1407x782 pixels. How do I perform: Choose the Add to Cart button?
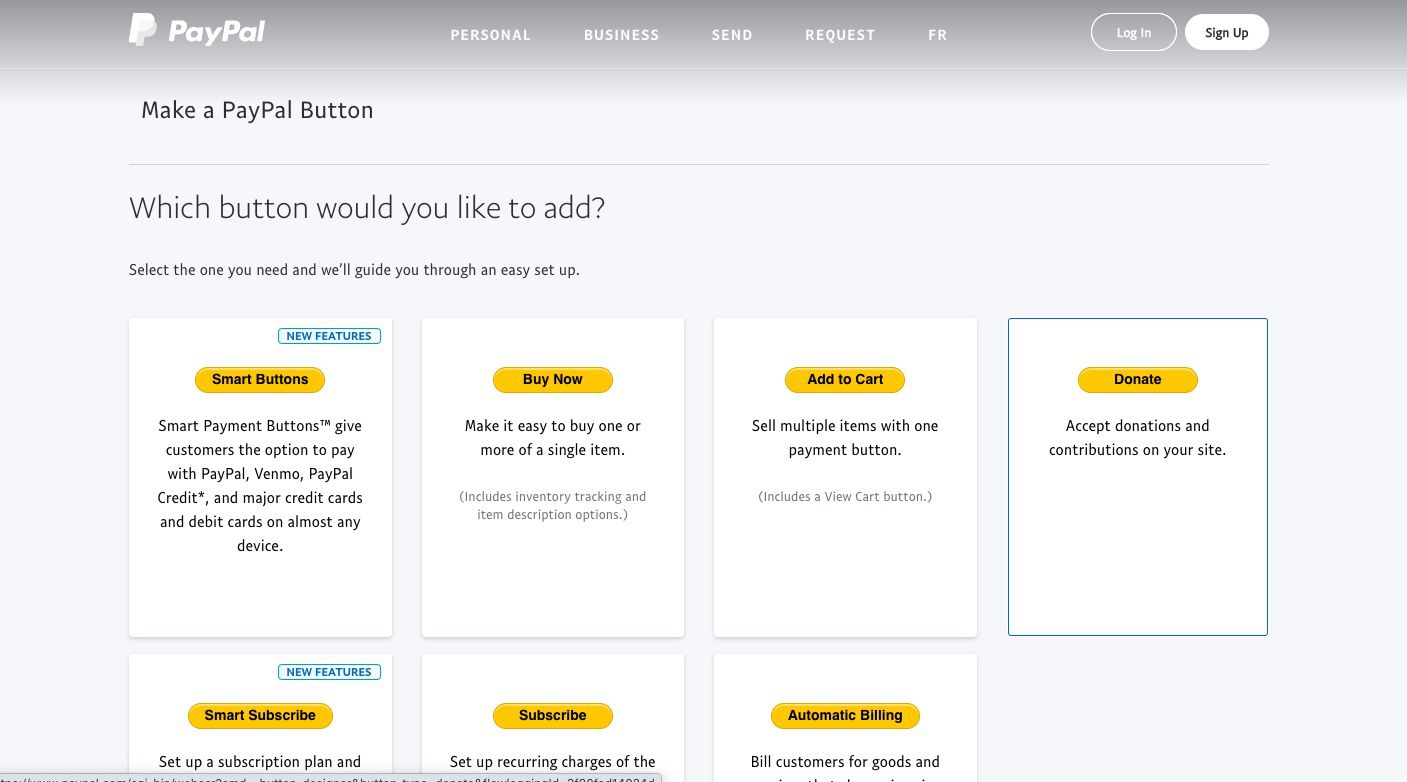click(x=845, y=380)
